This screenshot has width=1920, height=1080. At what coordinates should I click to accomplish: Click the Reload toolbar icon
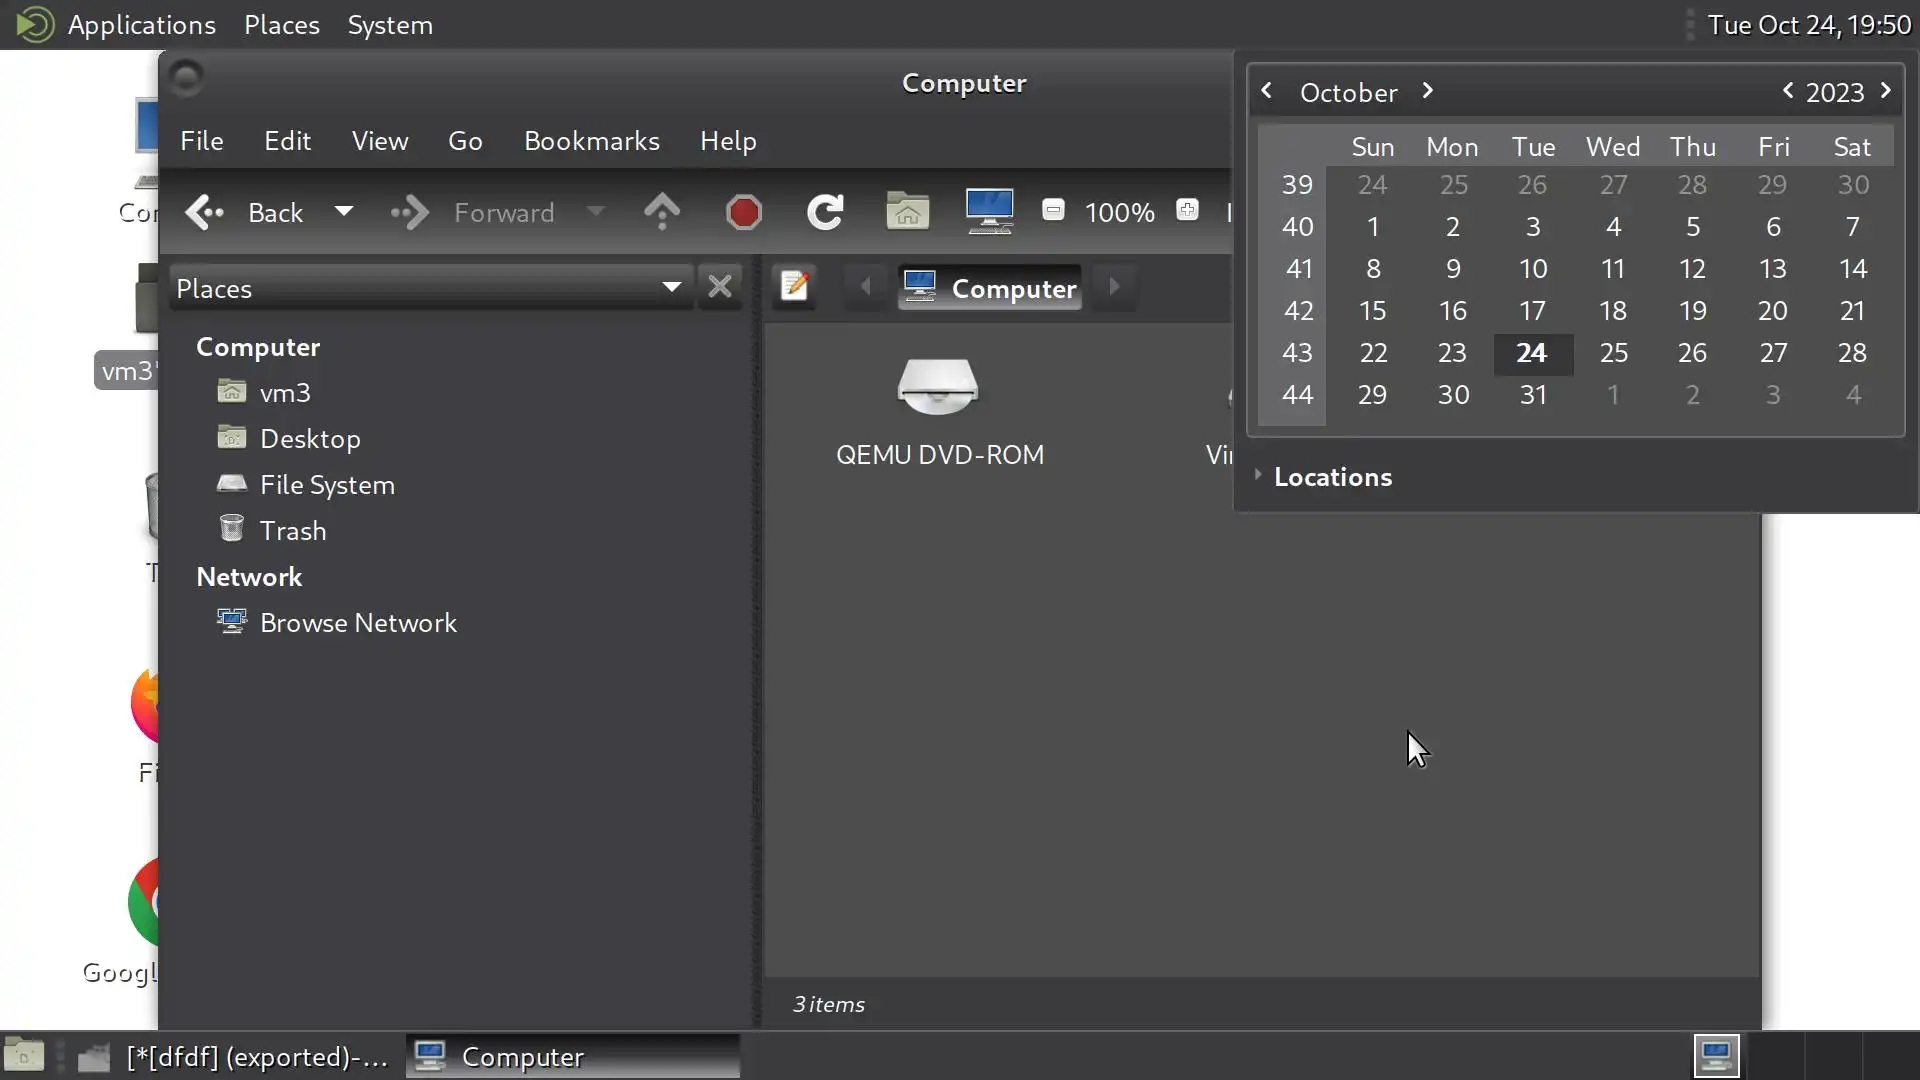pos(825,212)
